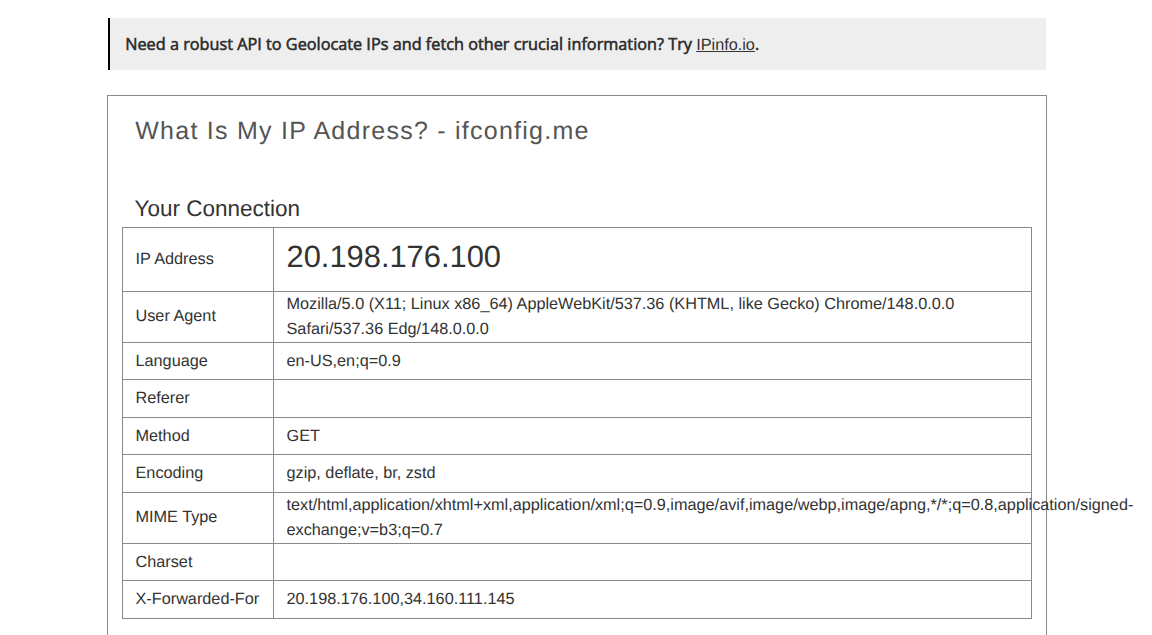Click the User Agent label cell

[198, 317]
